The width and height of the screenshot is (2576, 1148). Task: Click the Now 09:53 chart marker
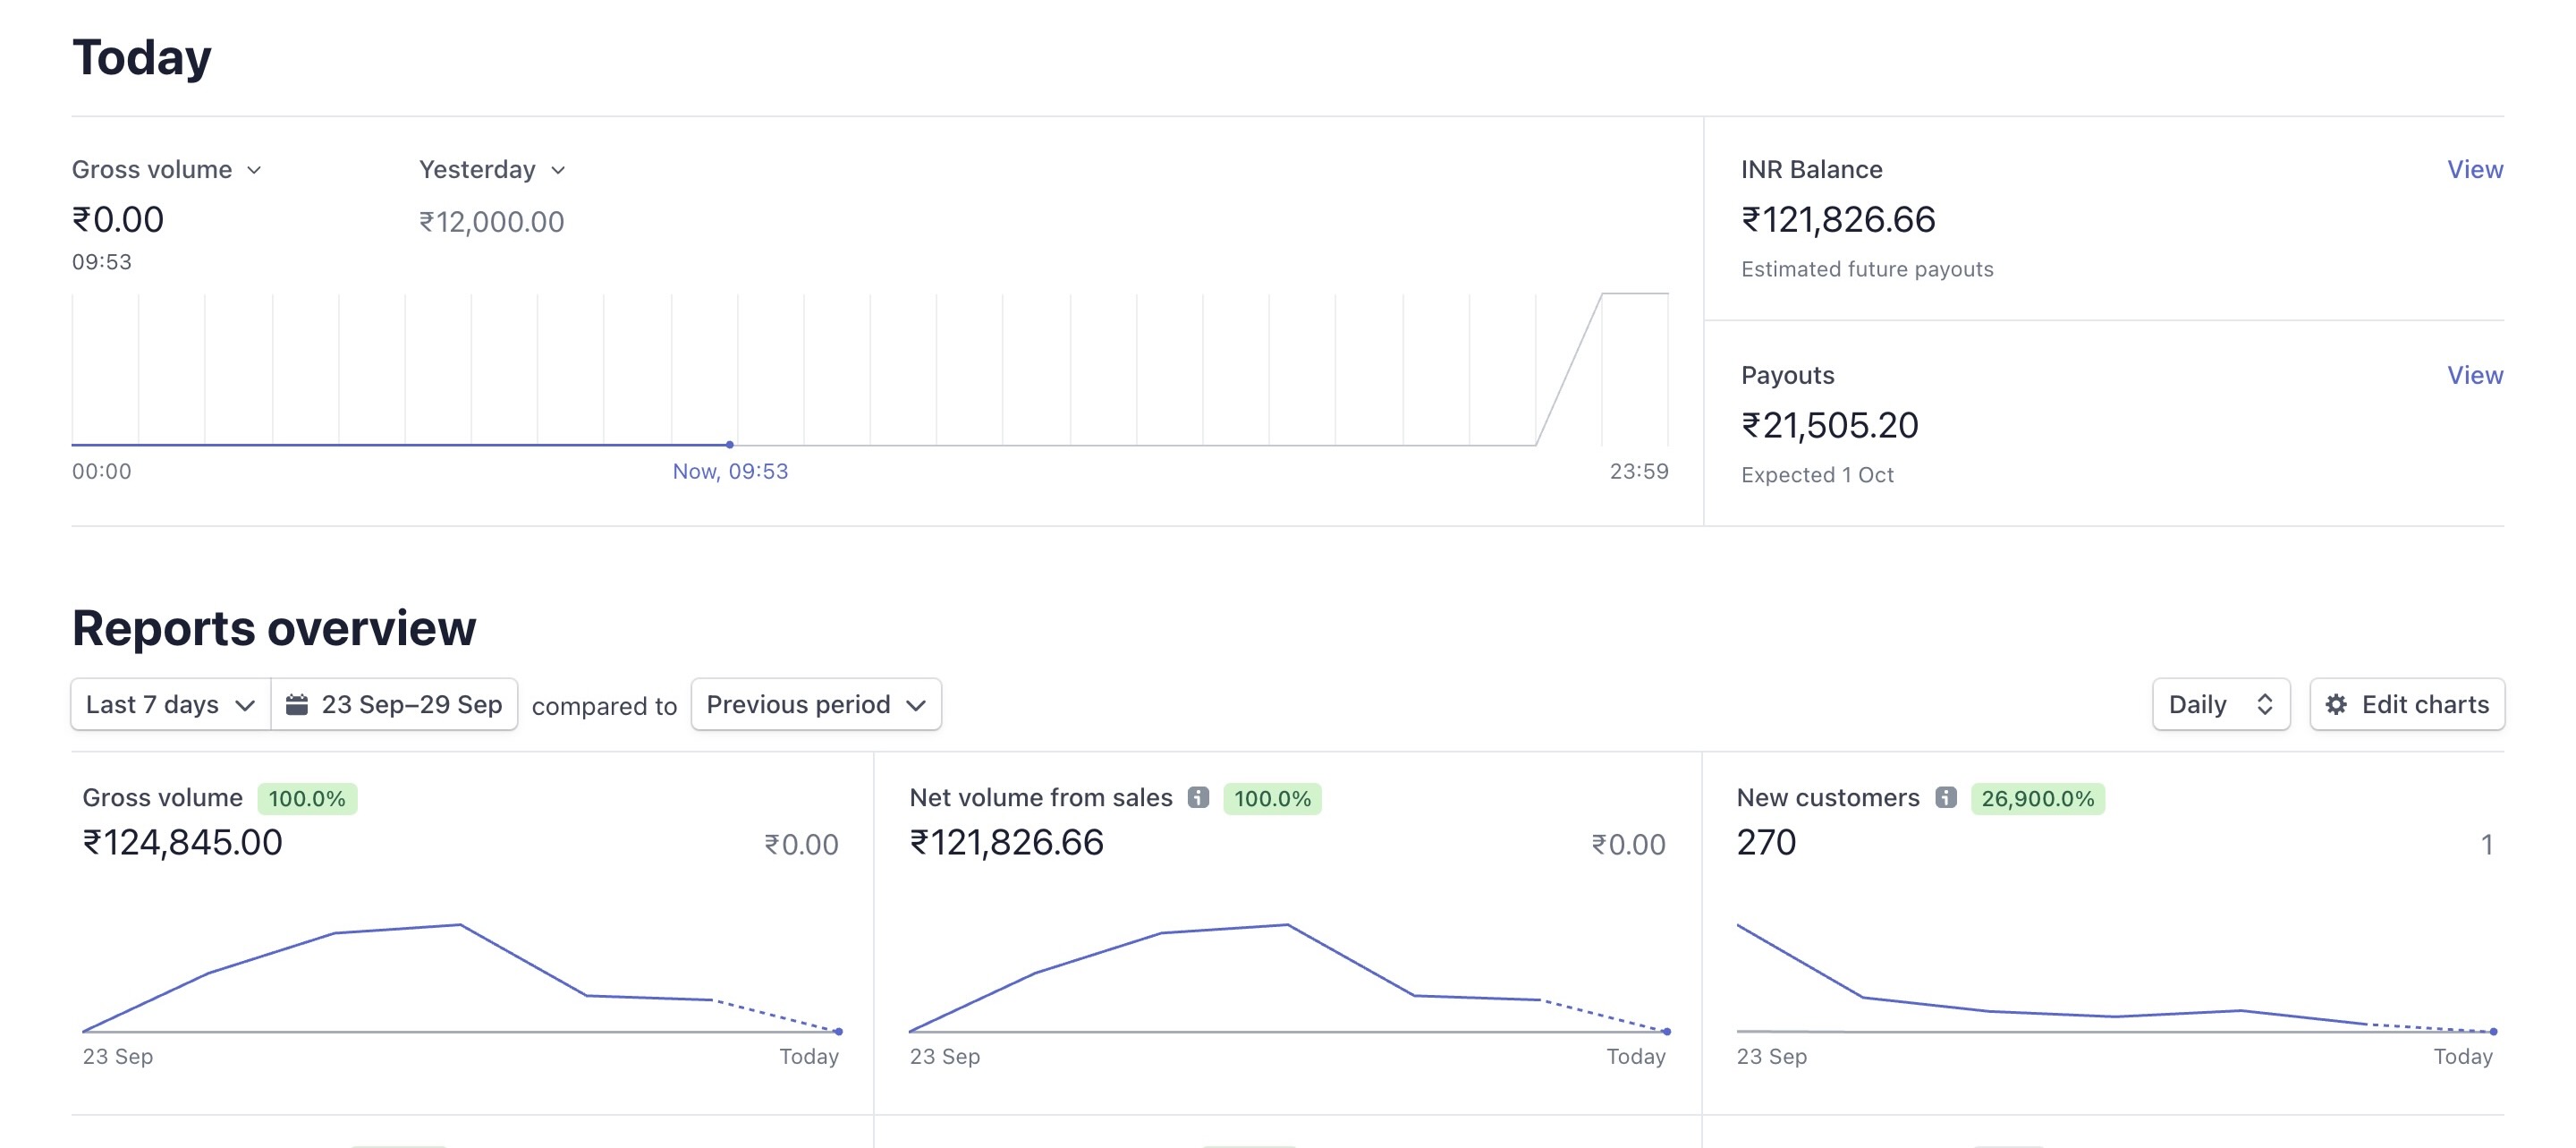click(x=730, y=444)
